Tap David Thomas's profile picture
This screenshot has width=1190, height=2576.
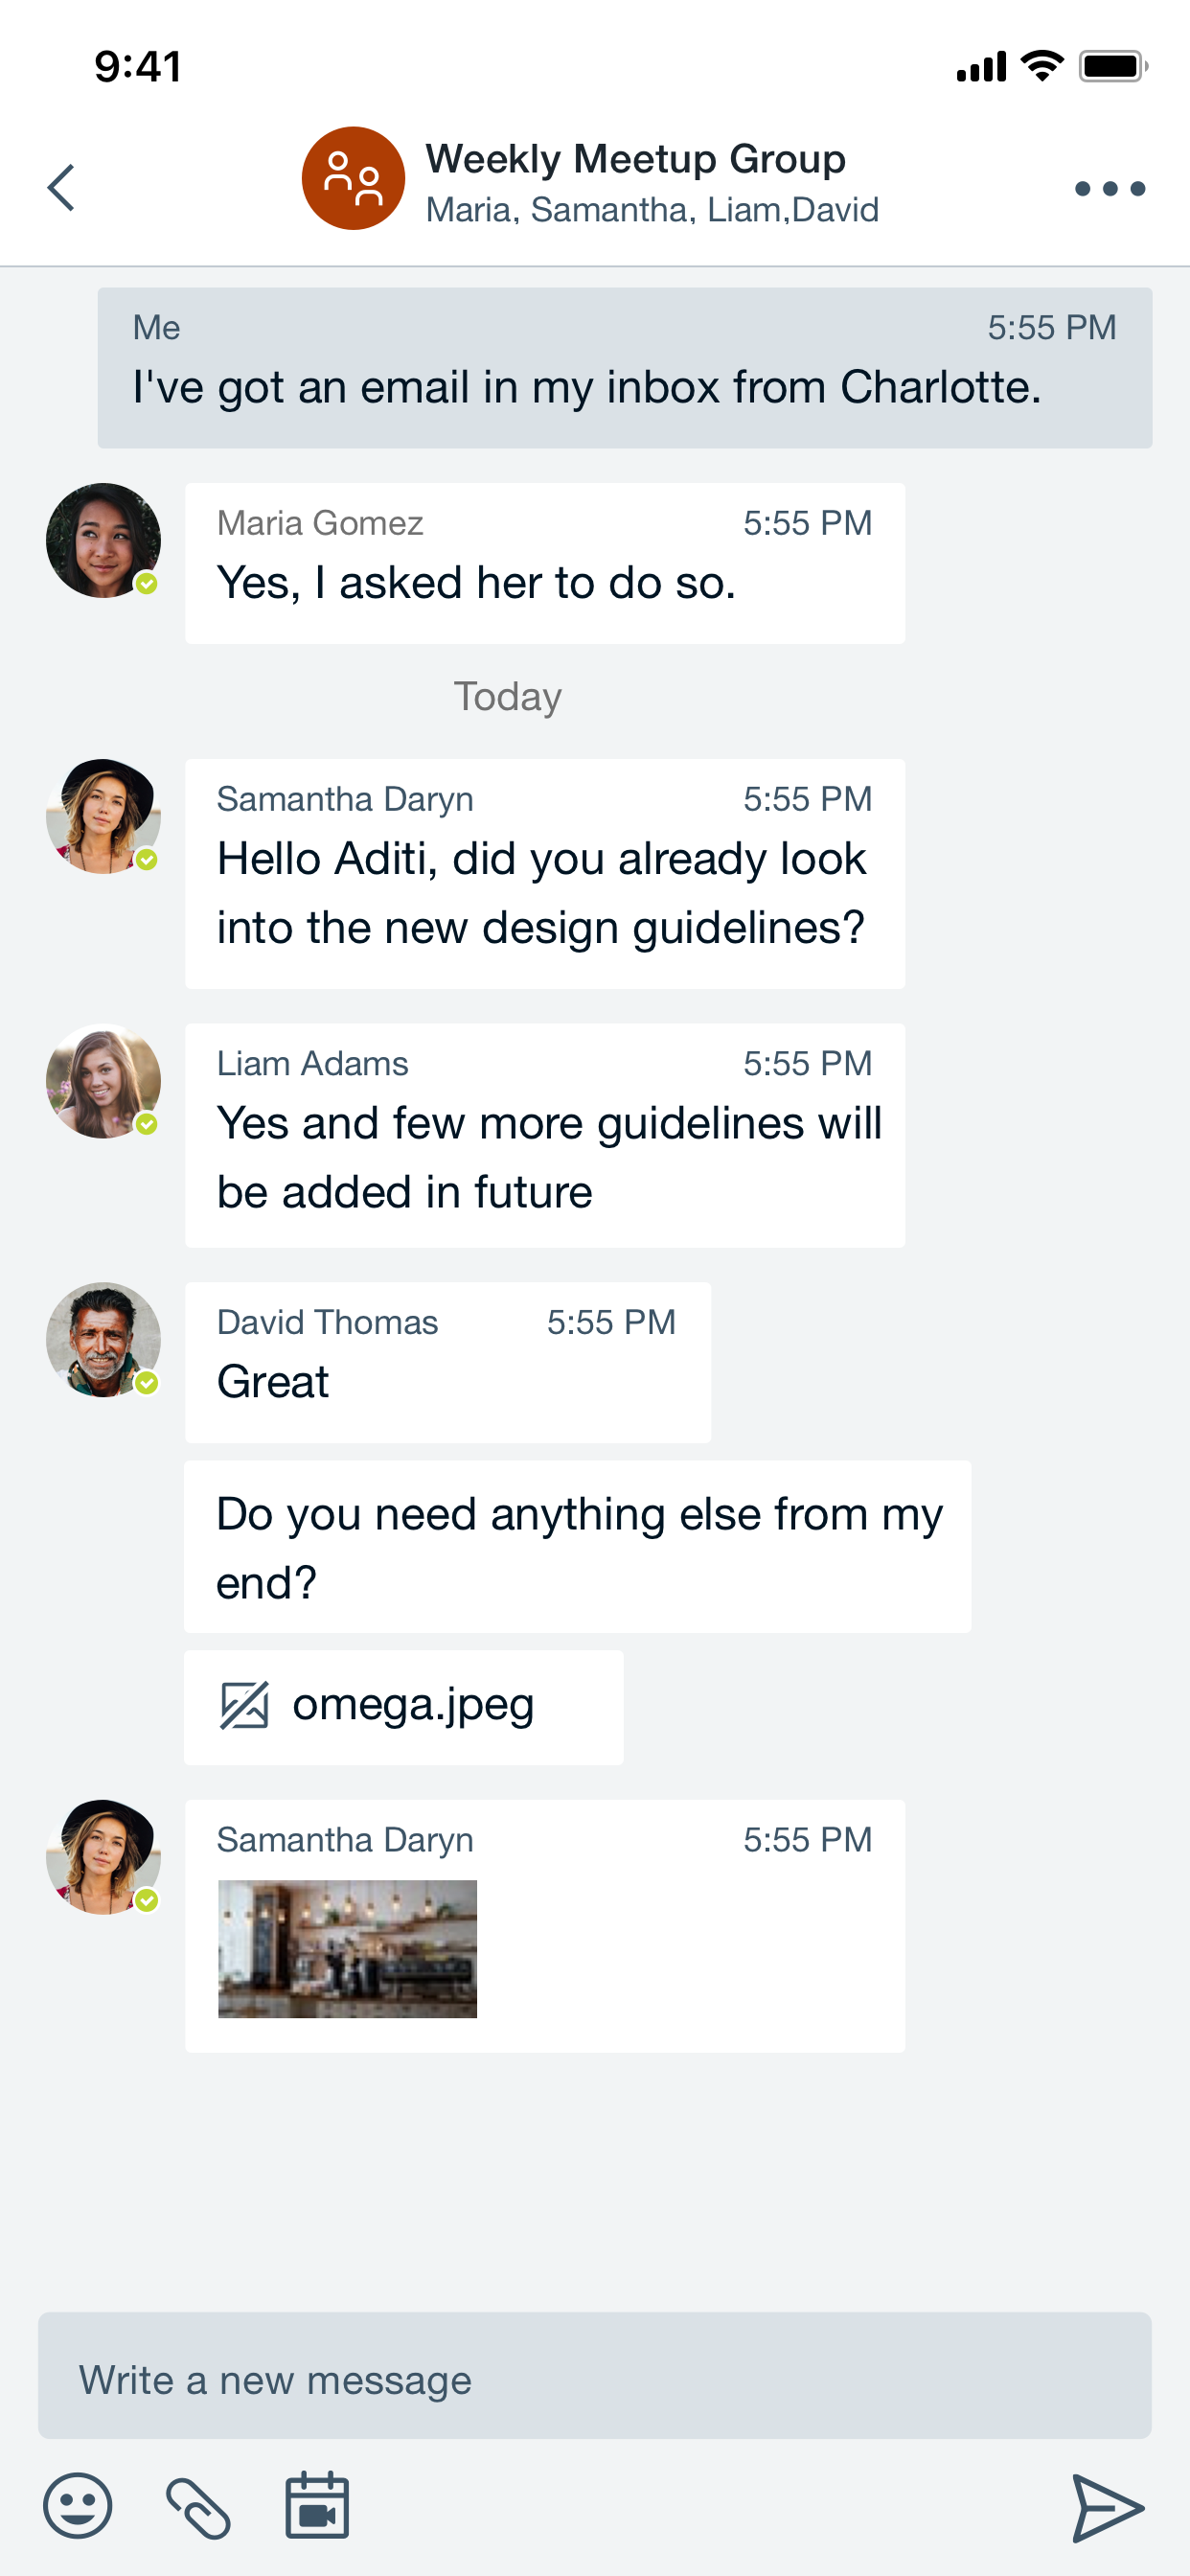(x=104, y=1340)
